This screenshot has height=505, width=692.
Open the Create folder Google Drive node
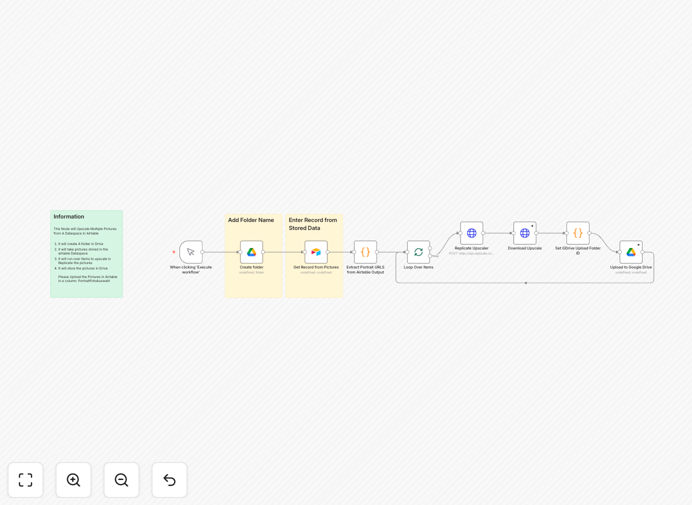(x=252, y=252)
